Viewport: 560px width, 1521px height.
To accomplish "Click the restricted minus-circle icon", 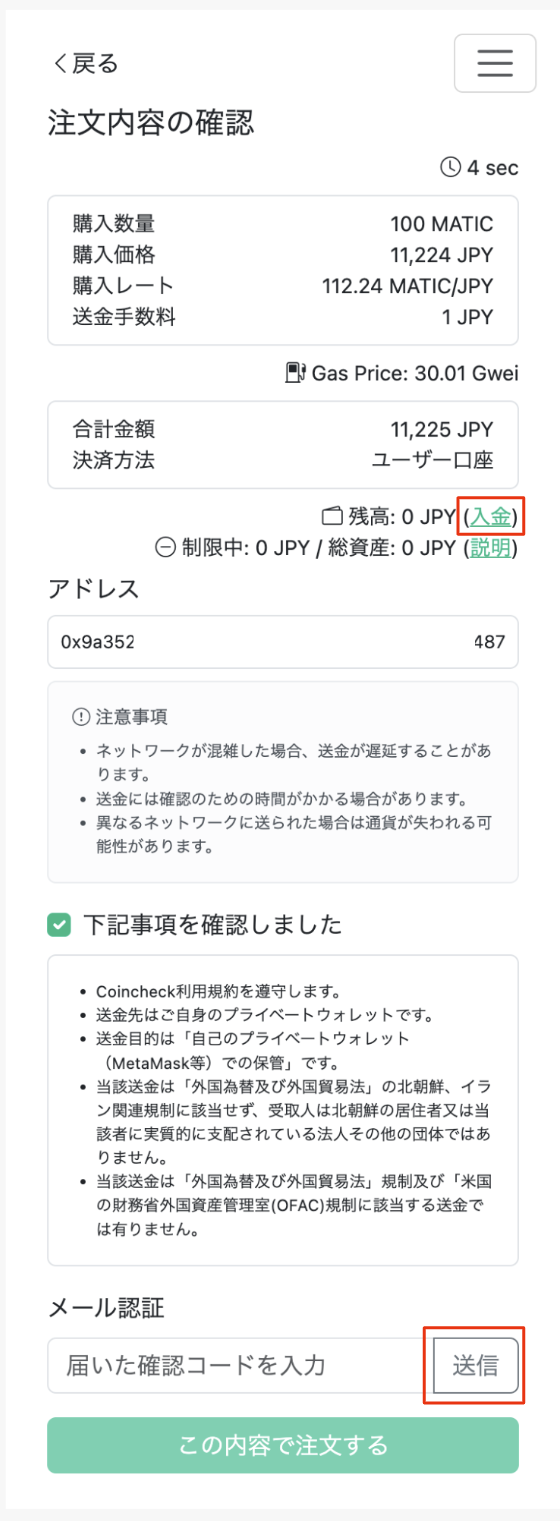I will coord(165,547).
